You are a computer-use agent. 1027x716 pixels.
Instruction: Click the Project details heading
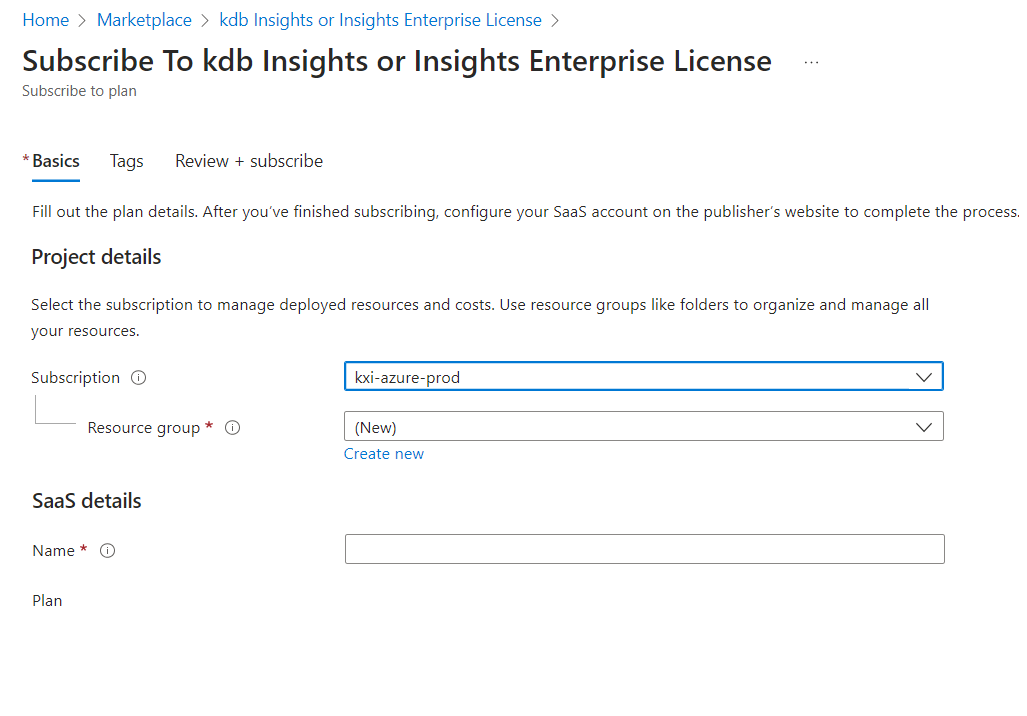click(96, 257)
